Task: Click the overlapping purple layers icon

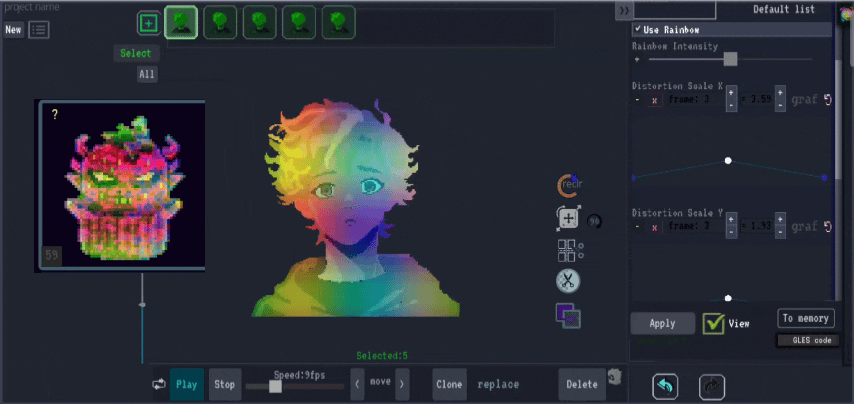Action: [x=568, y=315]
